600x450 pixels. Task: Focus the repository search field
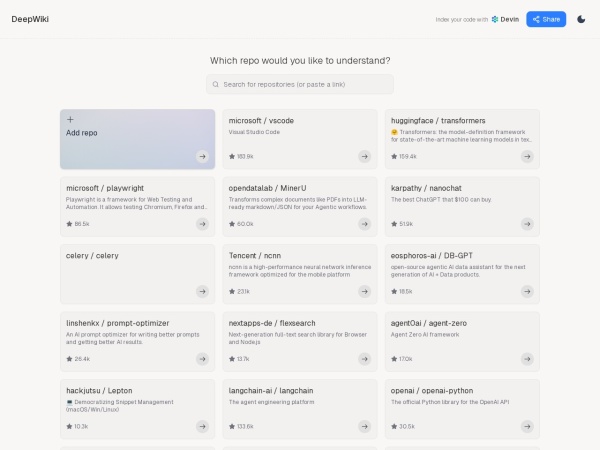pyautogui.click(x=300, y=84)
